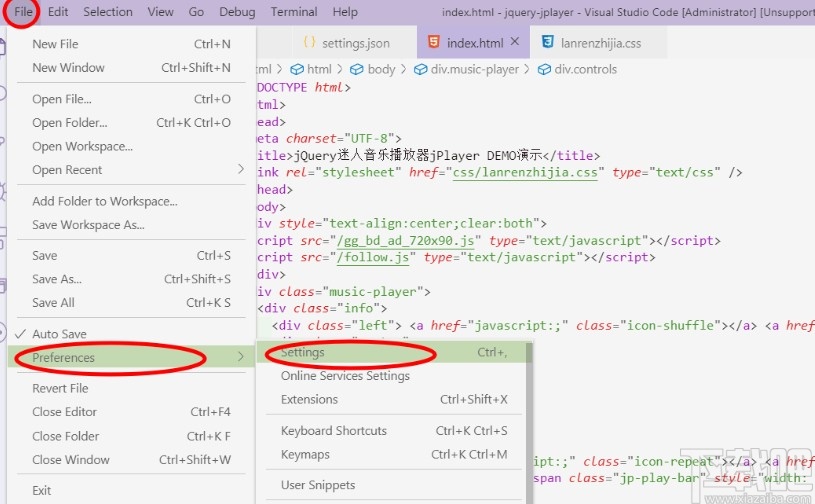This screenshot has width=815, height=504.
Task: Open the Help menu
Action: 345,11
